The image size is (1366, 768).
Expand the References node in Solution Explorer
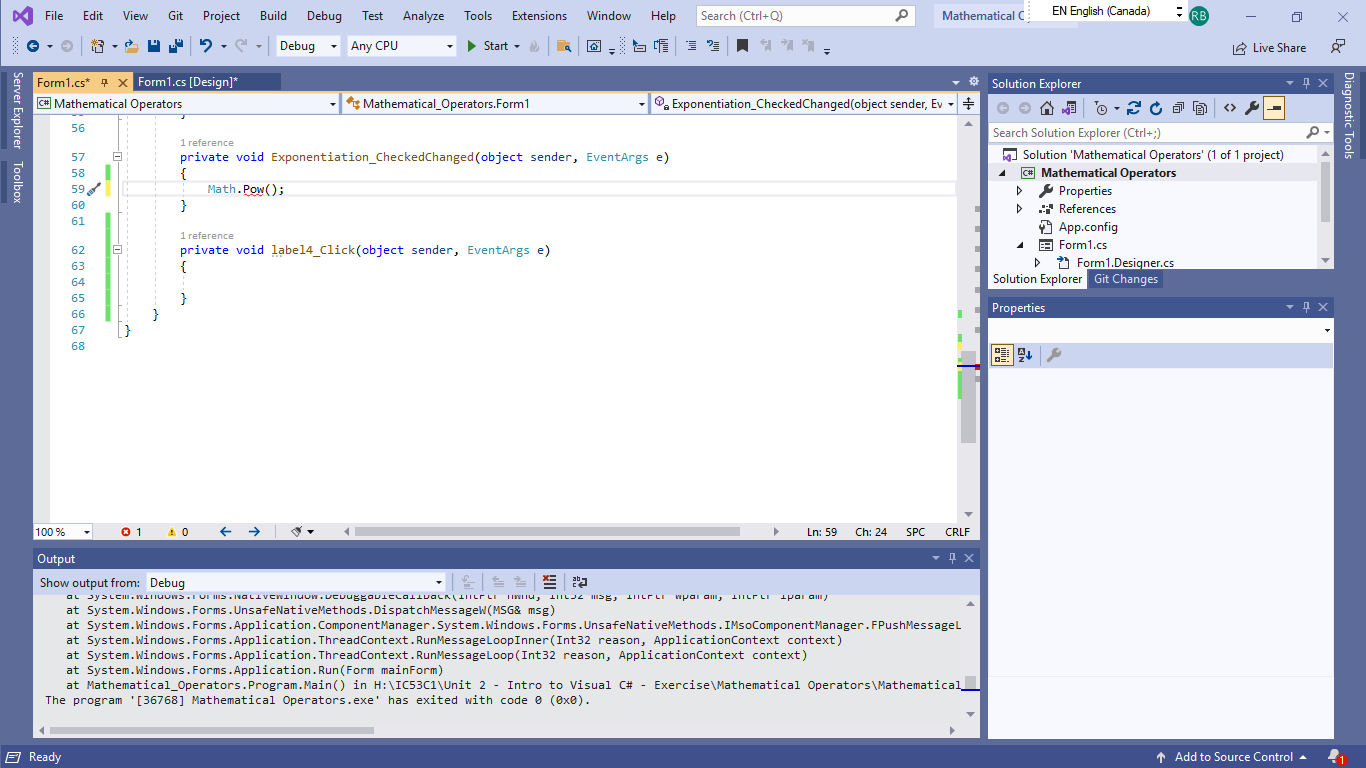click(1019, 209)
